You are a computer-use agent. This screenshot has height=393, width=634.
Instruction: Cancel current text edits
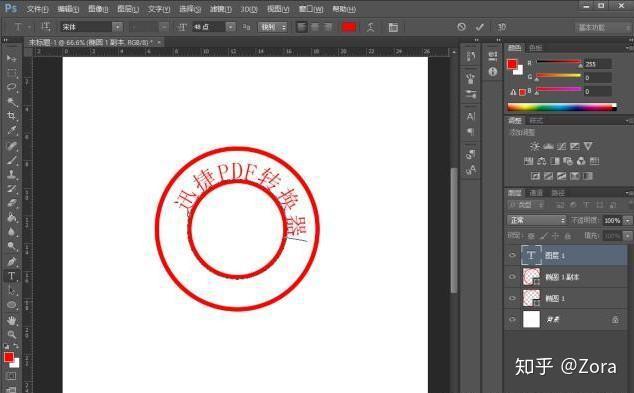point(461,27)
